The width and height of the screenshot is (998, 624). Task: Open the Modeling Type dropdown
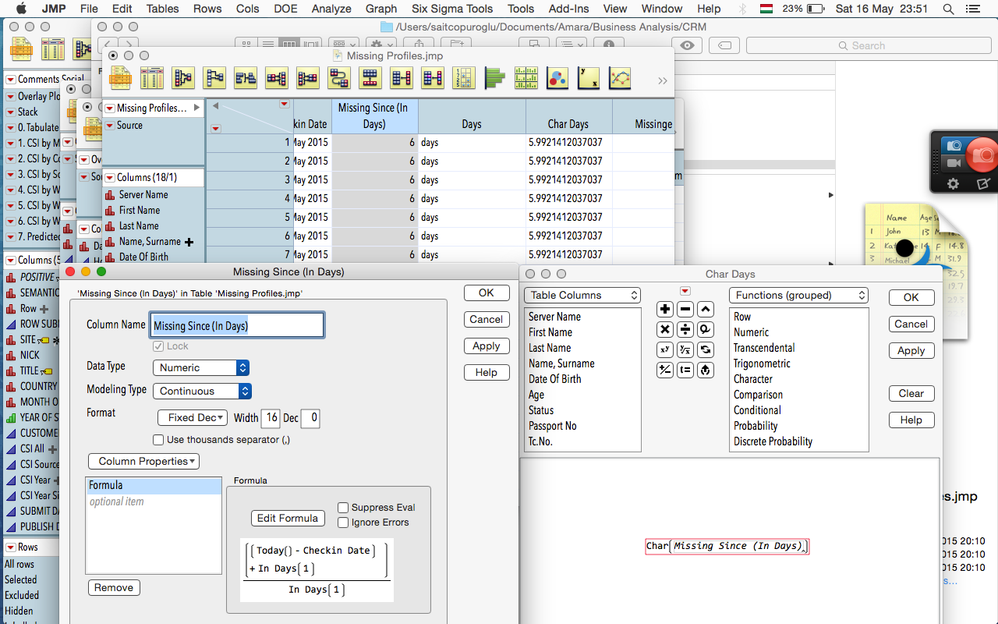(202, 391)
